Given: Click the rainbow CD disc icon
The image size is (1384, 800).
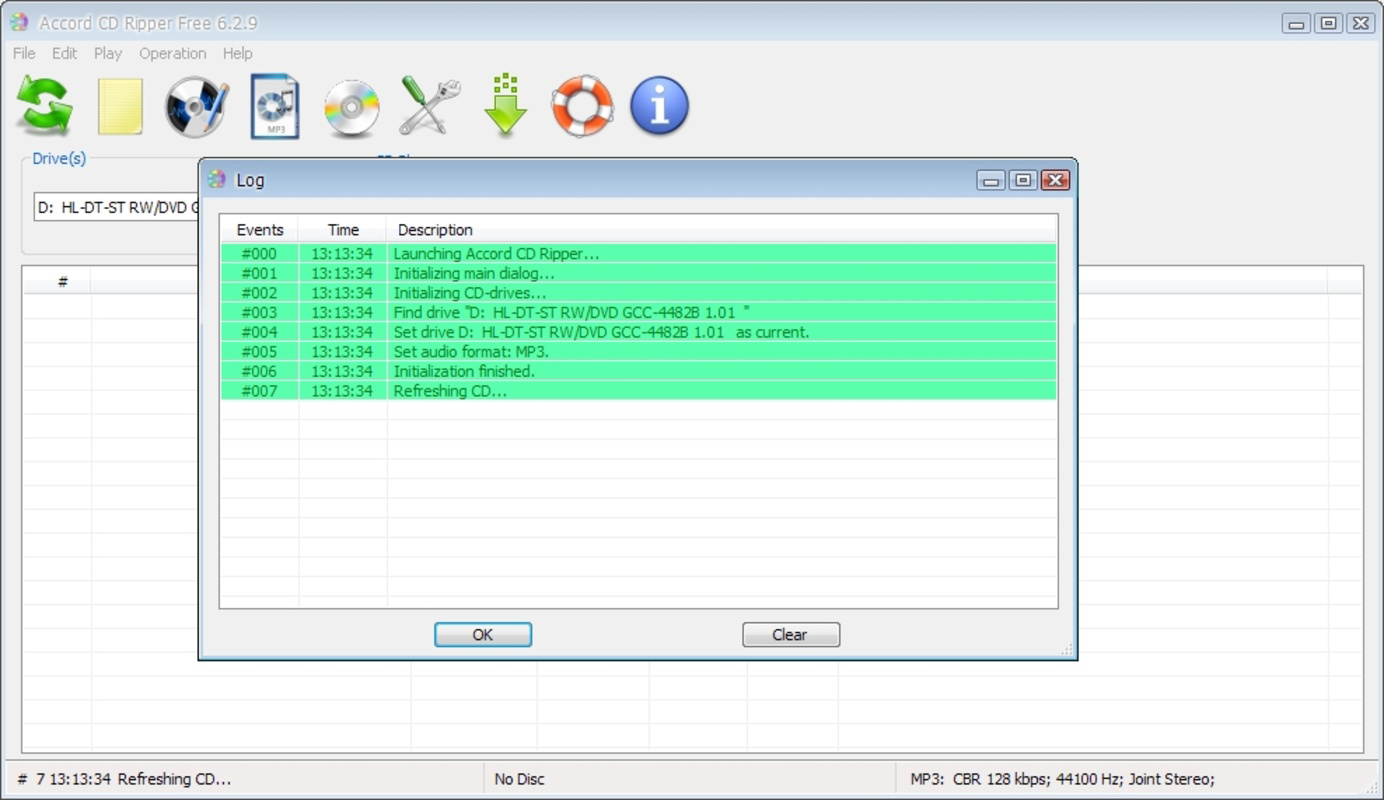Looking at the screenshot, I should [352, 108].
